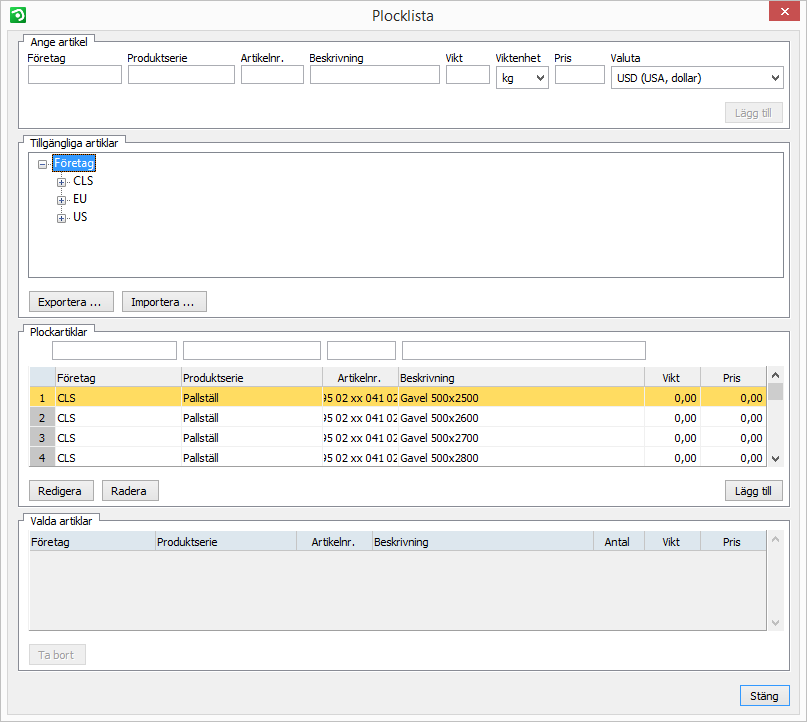Select US in the available articles tree
This screenshot has height=722, width=807.
pos(80,217)
